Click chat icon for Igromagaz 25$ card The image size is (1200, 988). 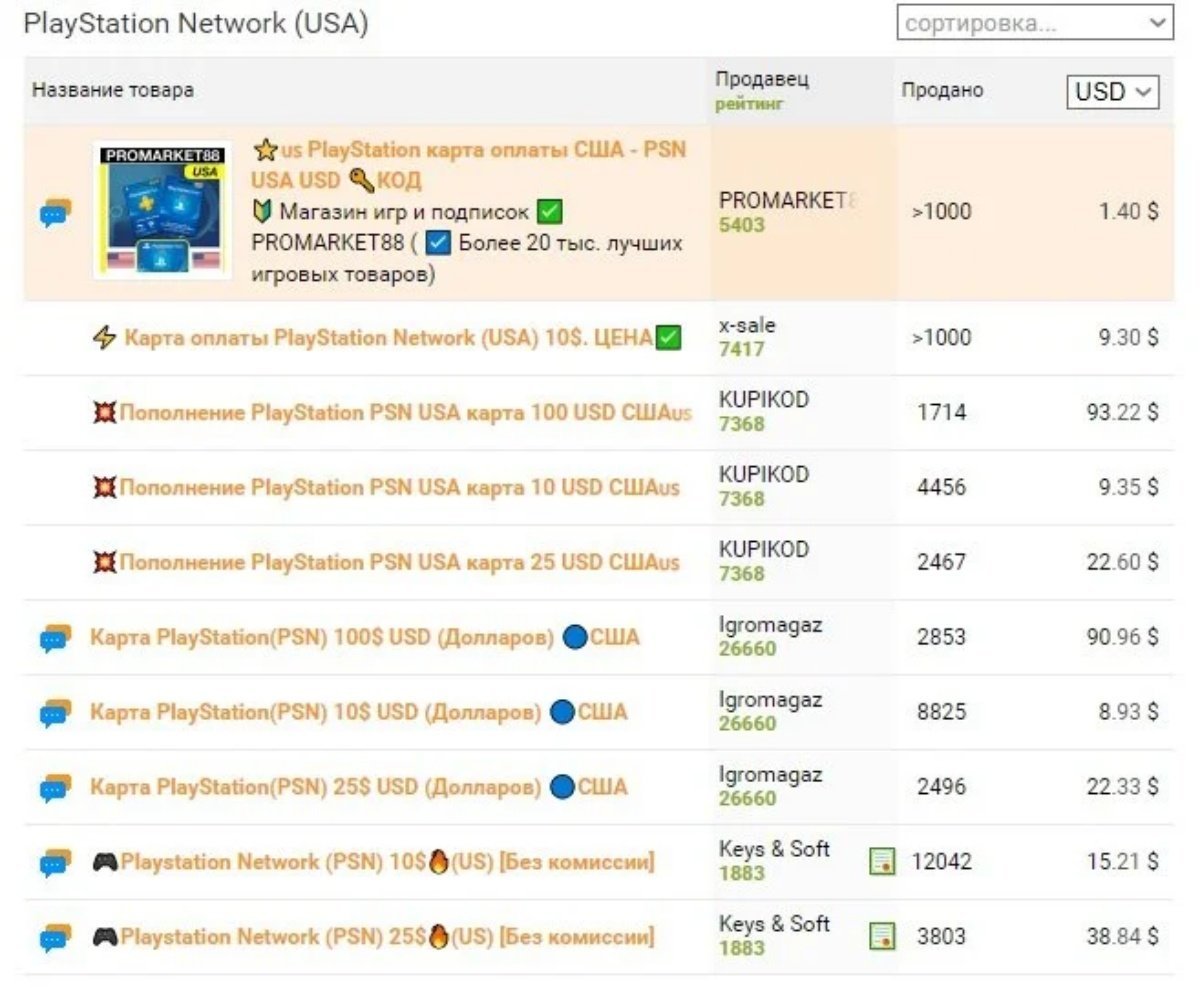(55, 787)
